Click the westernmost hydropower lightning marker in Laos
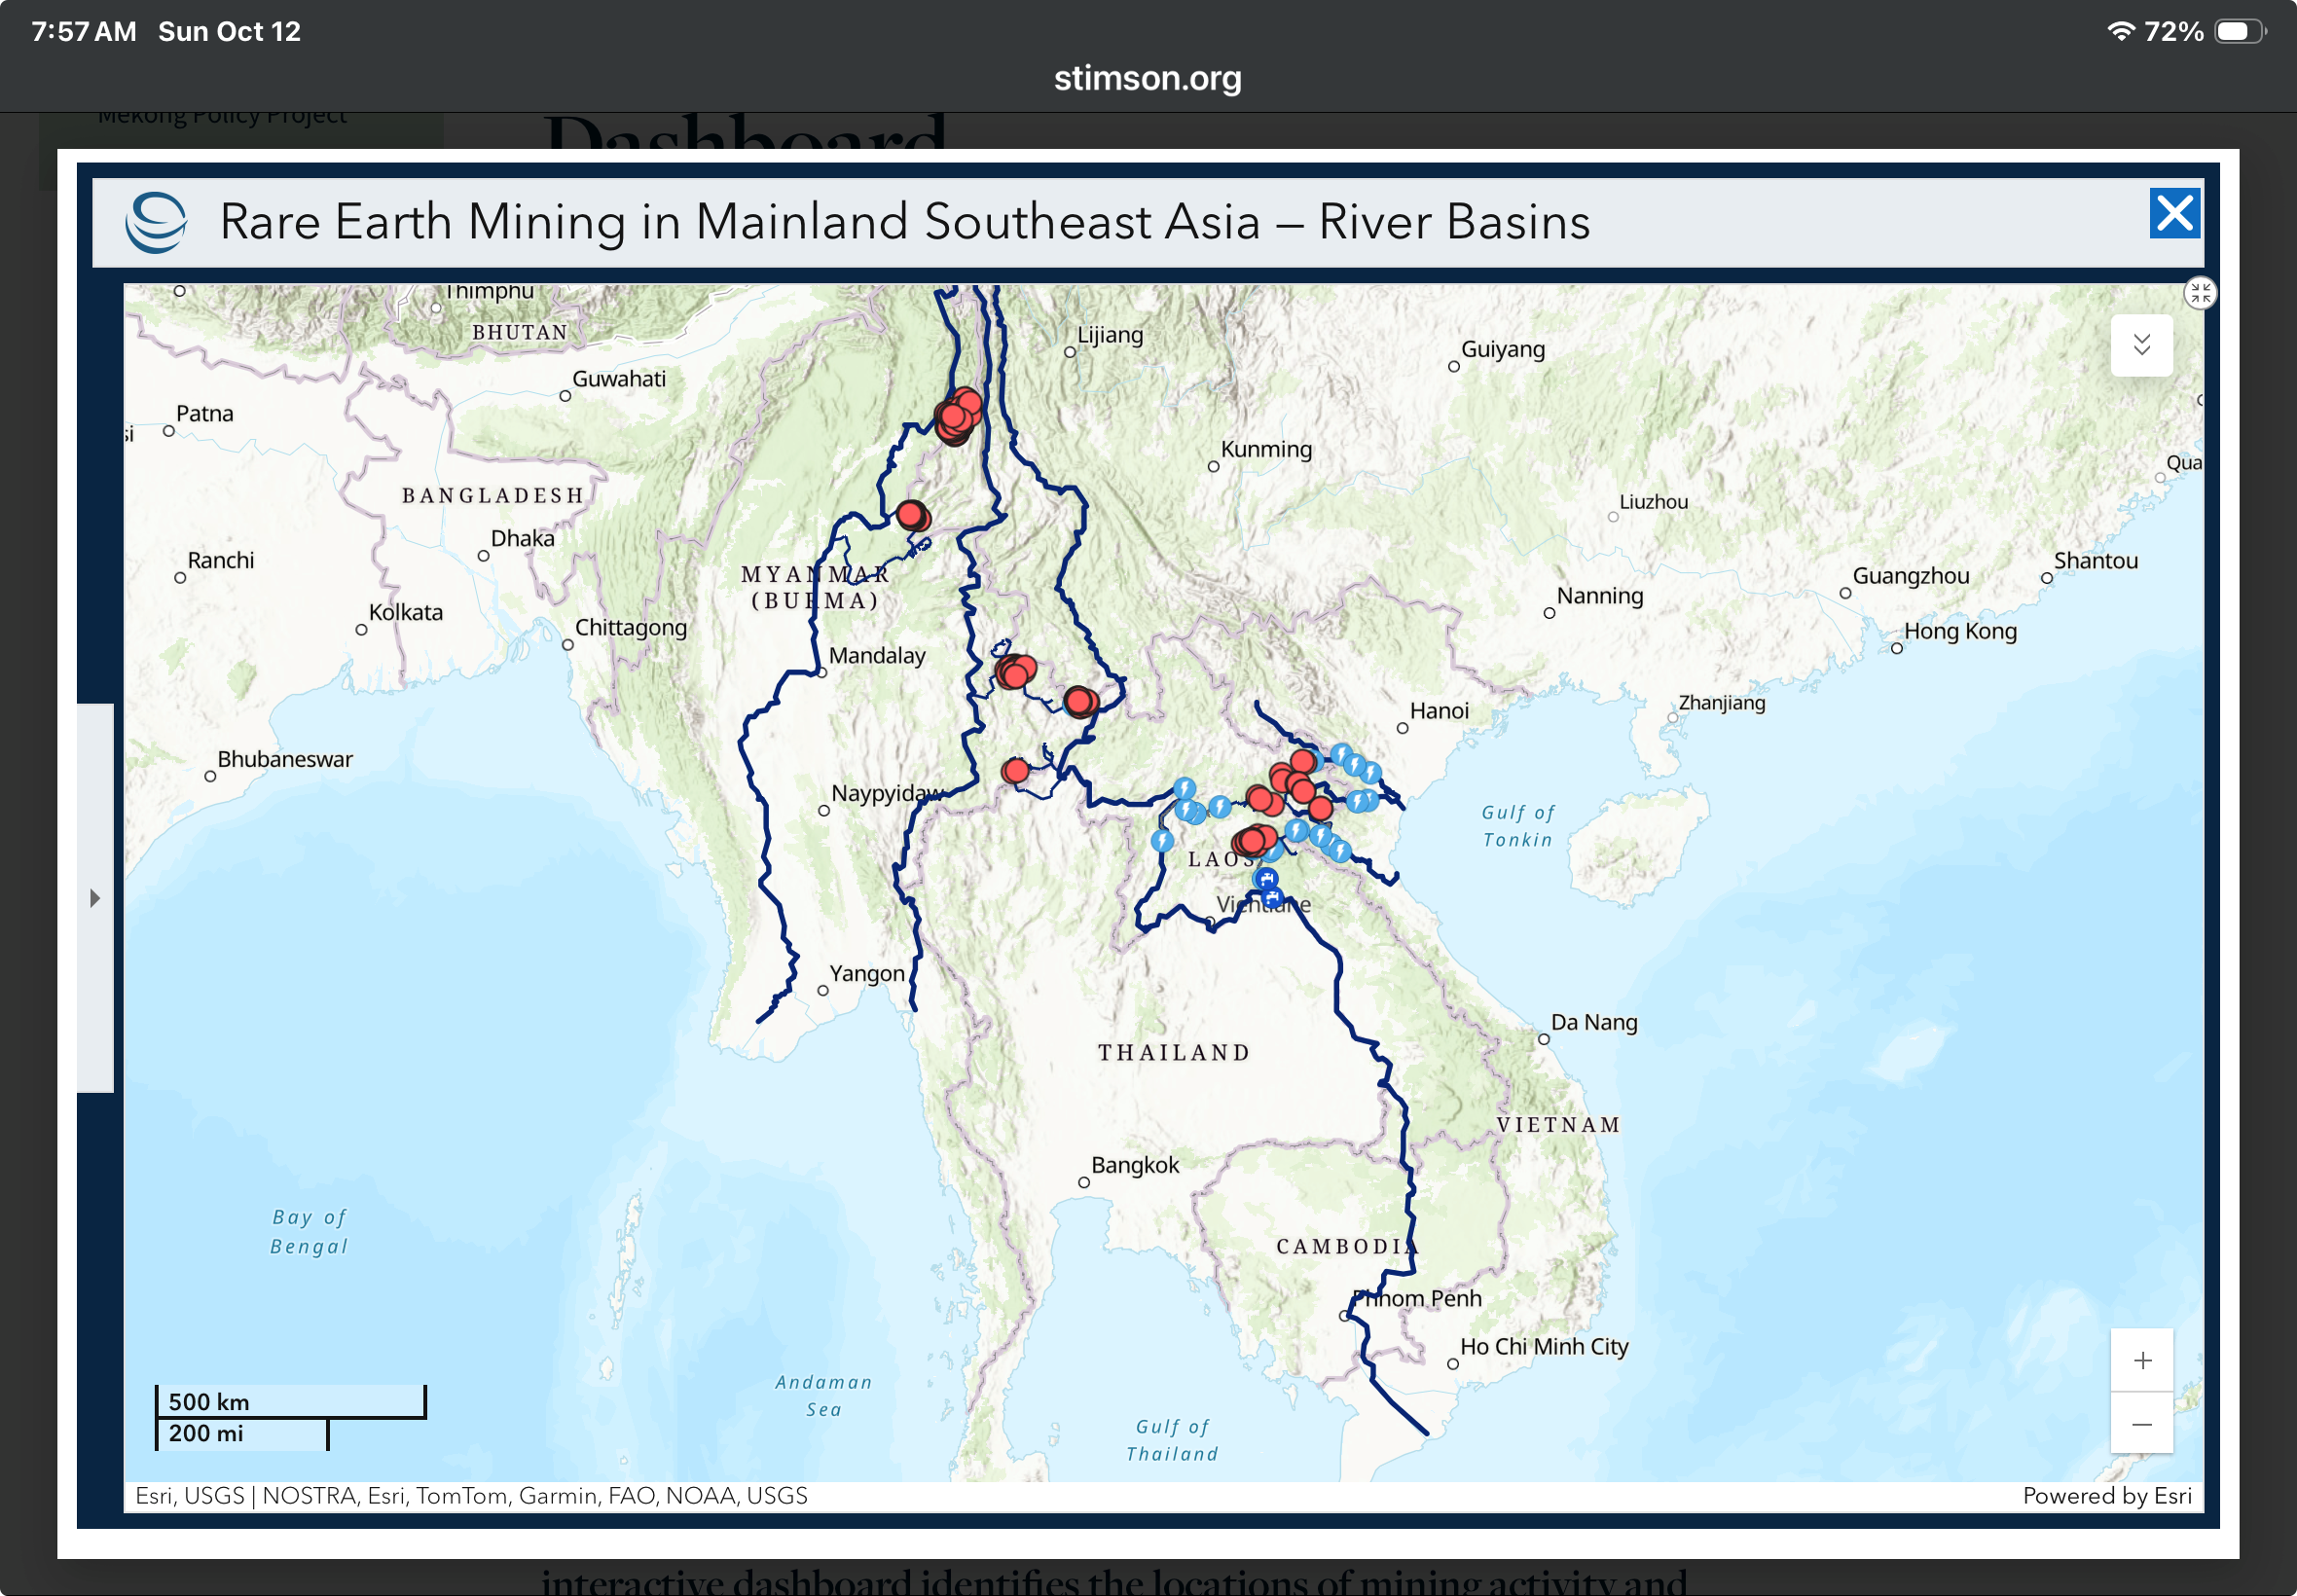 pos(1161,841)
